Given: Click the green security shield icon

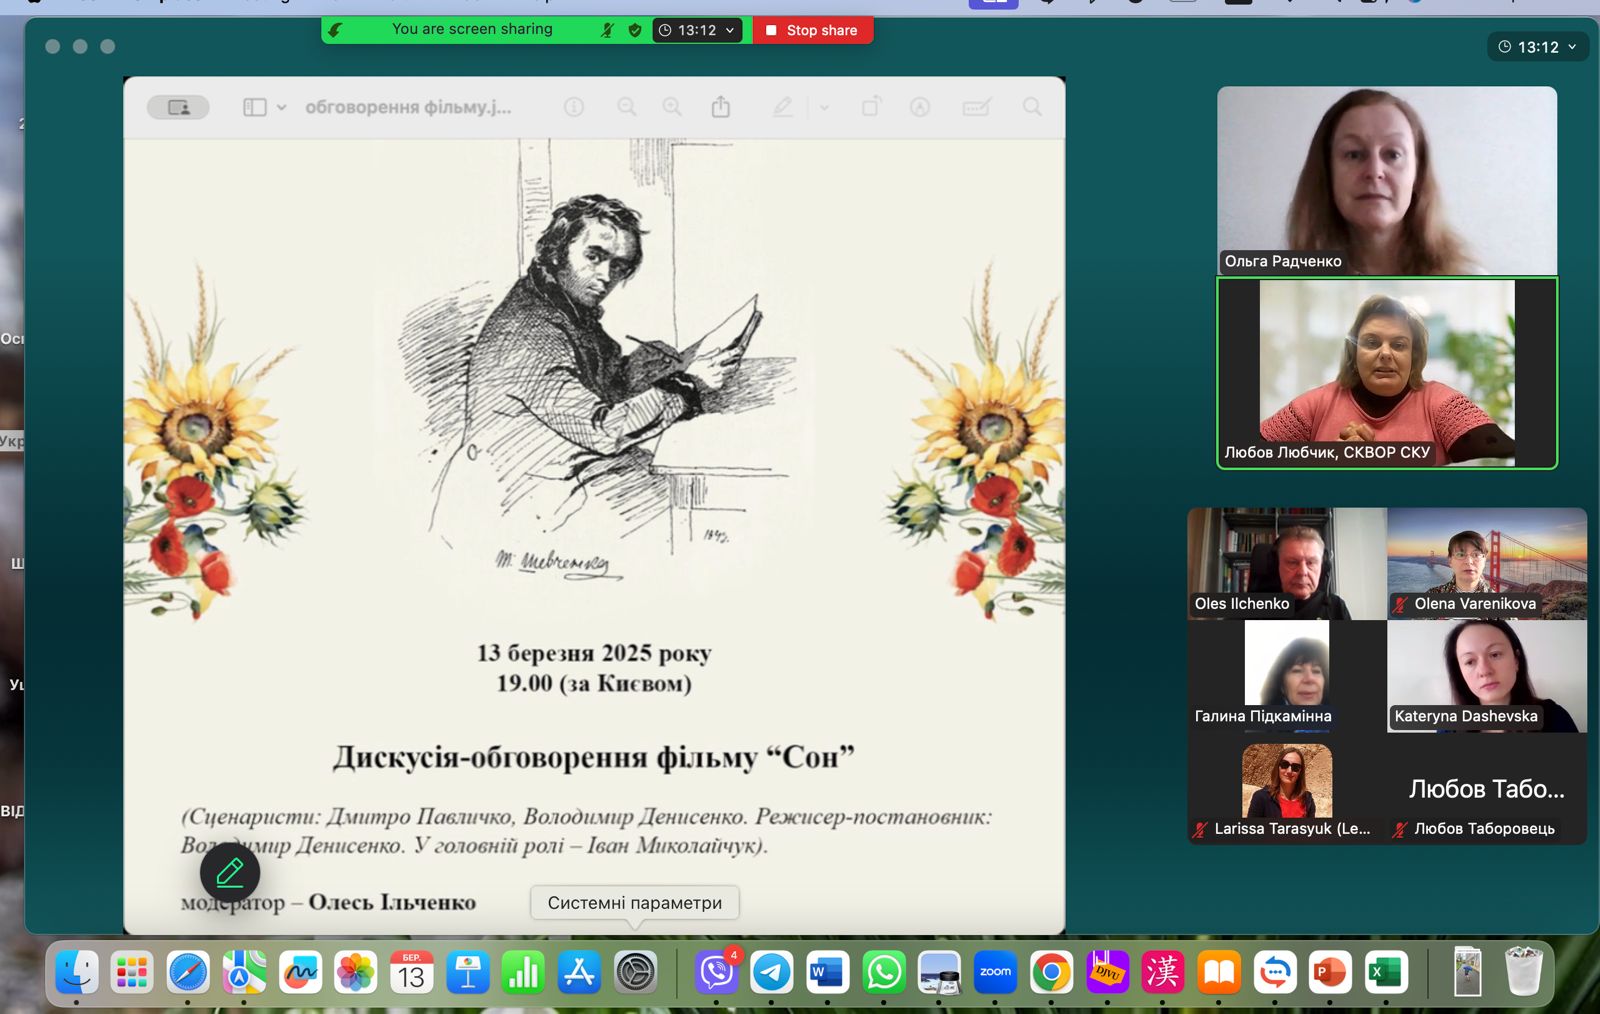Looking at the screenshot, I should (634, 30).
